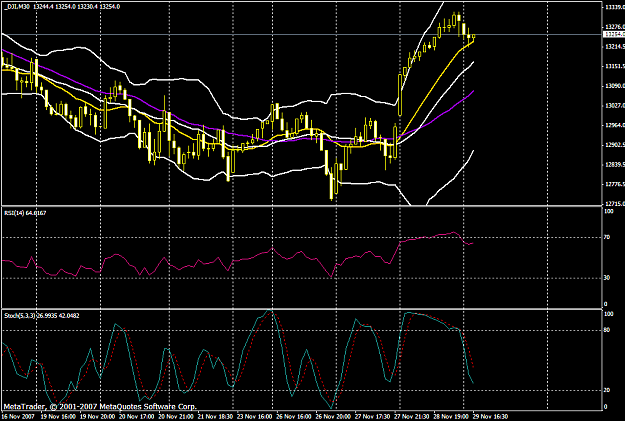The height and width of the screenshot is (421, 625).
Task: Click the Stochastic scale value 20
Action: 607,390
